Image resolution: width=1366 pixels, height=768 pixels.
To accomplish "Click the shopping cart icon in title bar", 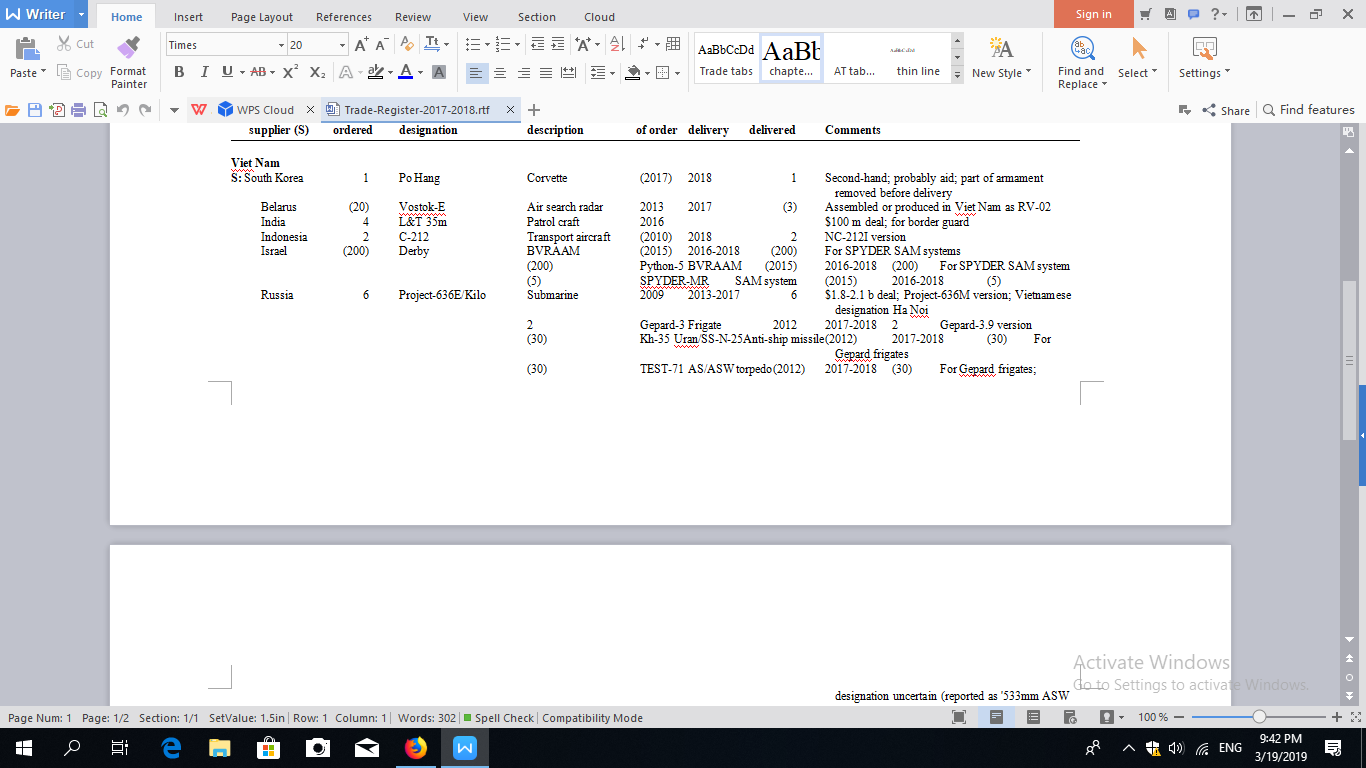I will pyautogui.click(x=1144, y=14).
